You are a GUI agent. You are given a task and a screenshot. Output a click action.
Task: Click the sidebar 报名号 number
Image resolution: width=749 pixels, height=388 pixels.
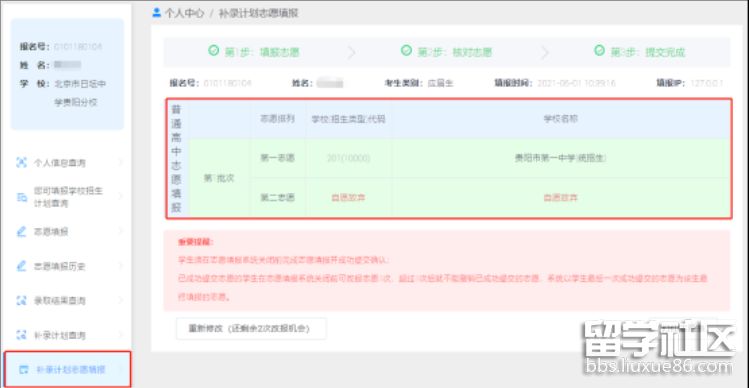coord(78,46)
